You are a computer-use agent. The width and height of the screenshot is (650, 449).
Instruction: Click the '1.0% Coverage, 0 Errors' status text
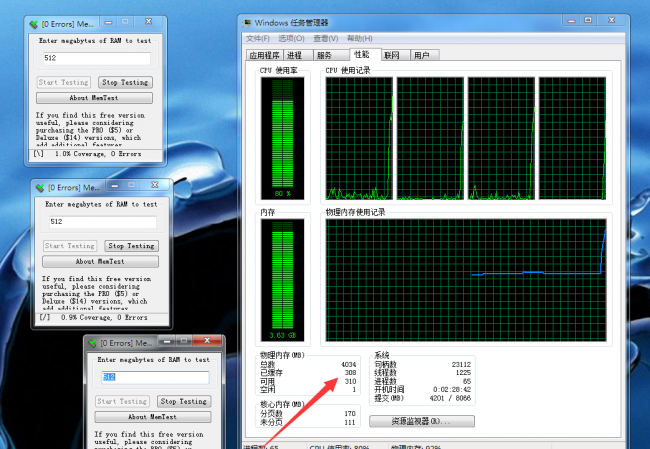[x=98, y=154]
